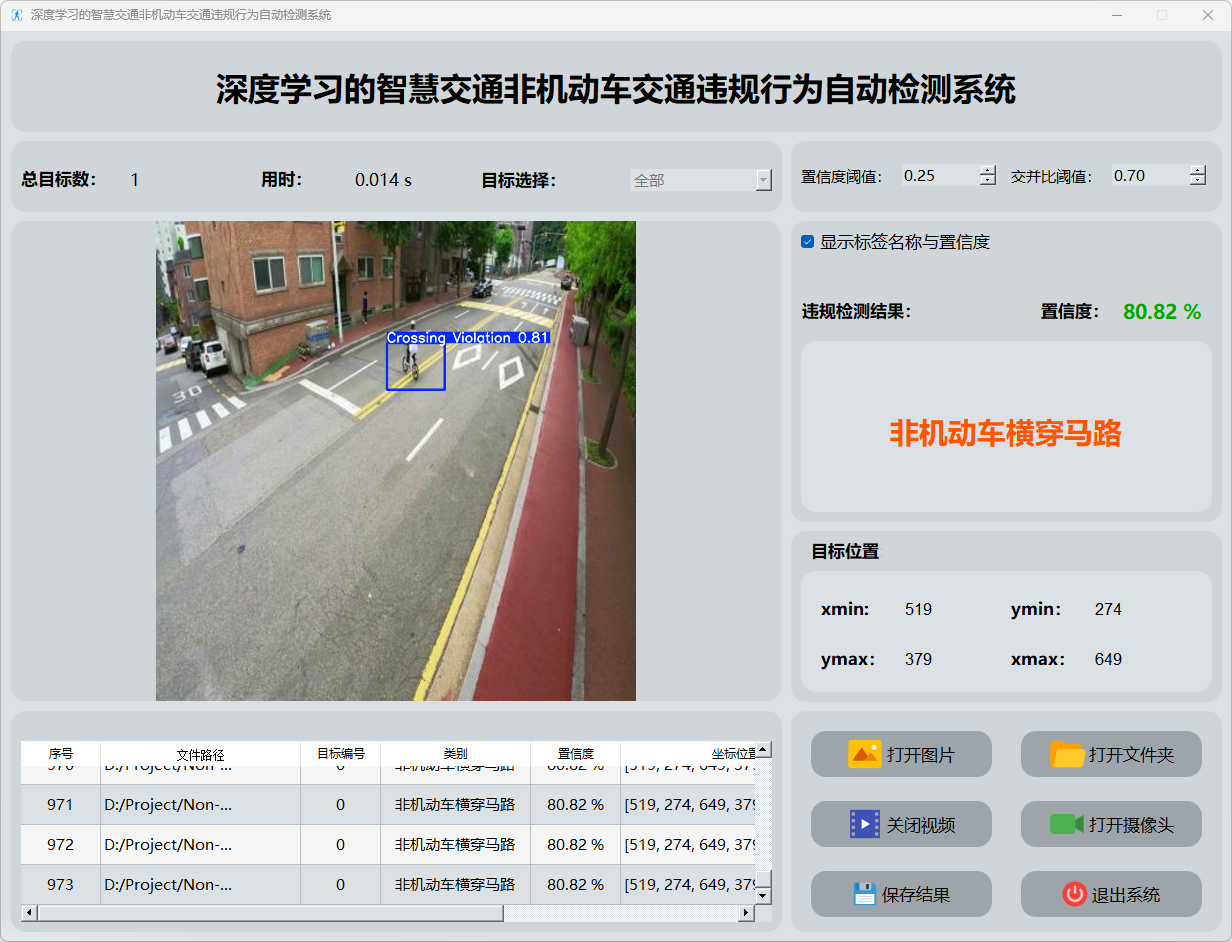Increase the confidence threshold value
Viewport: 1232px width, 942px height.
(x=988, y=170)
